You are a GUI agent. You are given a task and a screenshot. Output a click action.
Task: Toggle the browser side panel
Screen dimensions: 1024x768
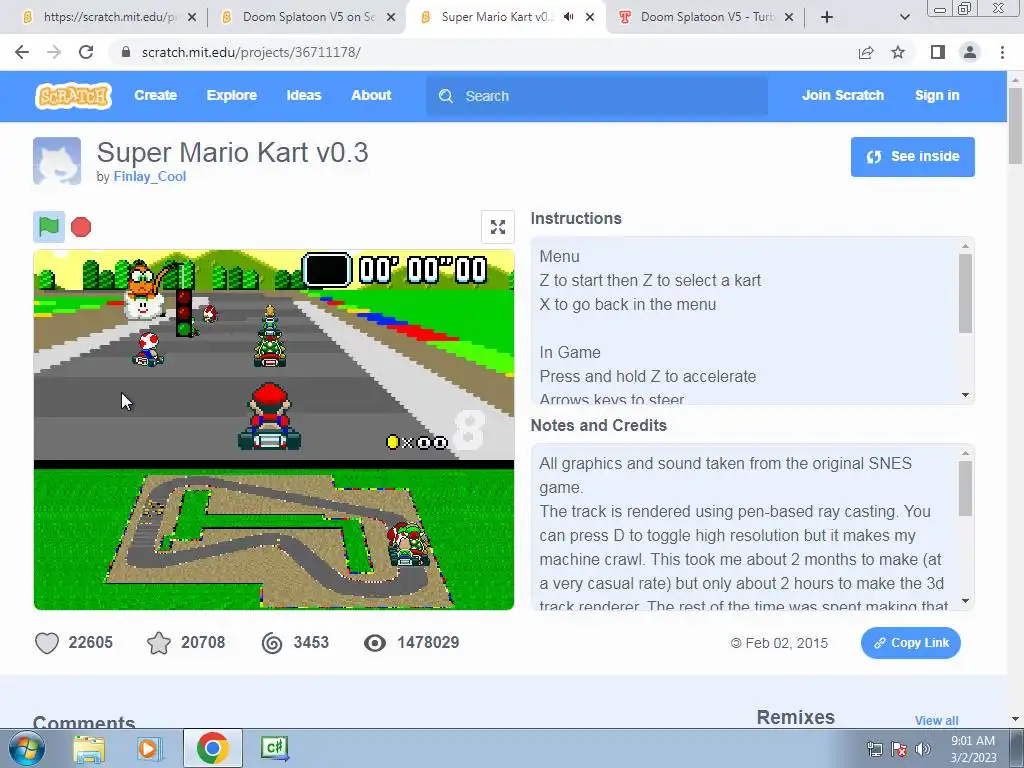(938, 52)
